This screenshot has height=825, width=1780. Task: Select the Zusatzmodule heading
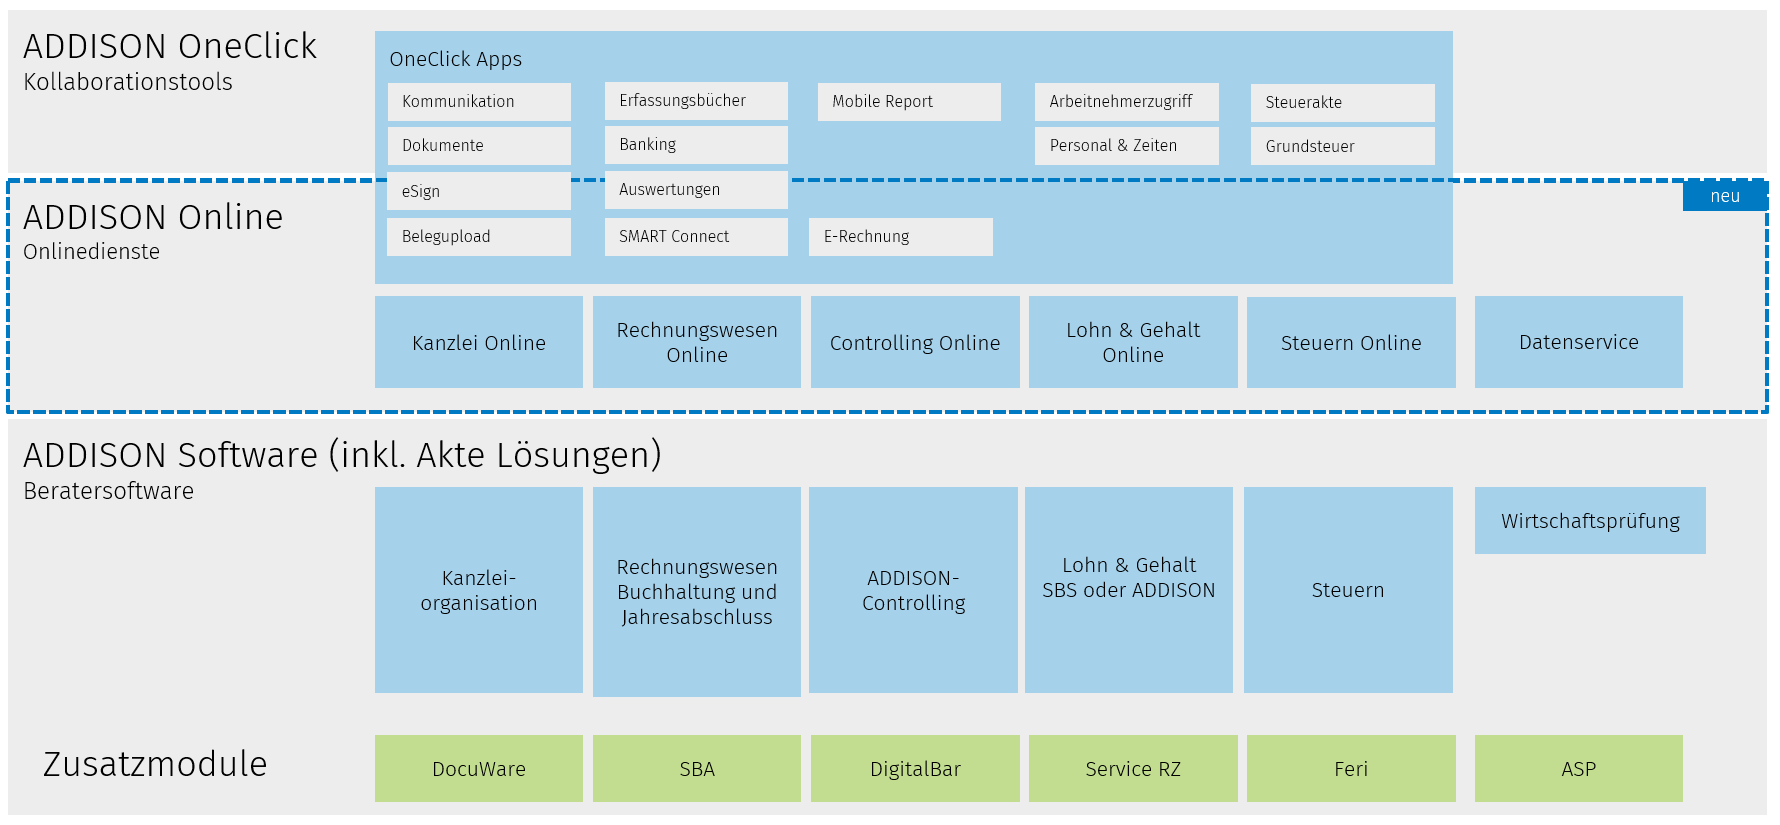point(155,764)
